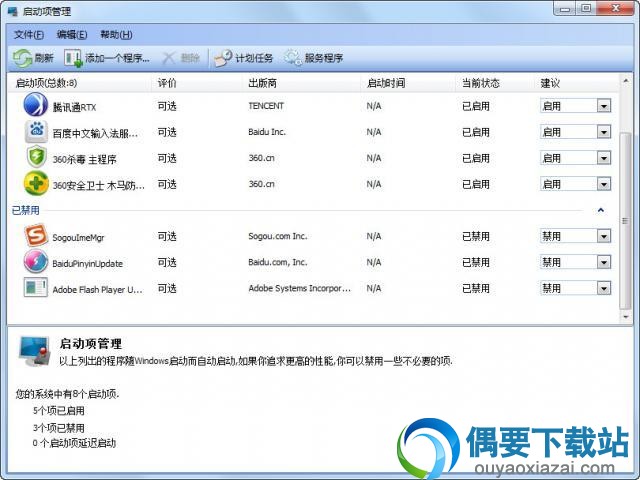
Task: Click the 0 个启动项延迟启动 summary line
Action: click(x=74, y=443)
